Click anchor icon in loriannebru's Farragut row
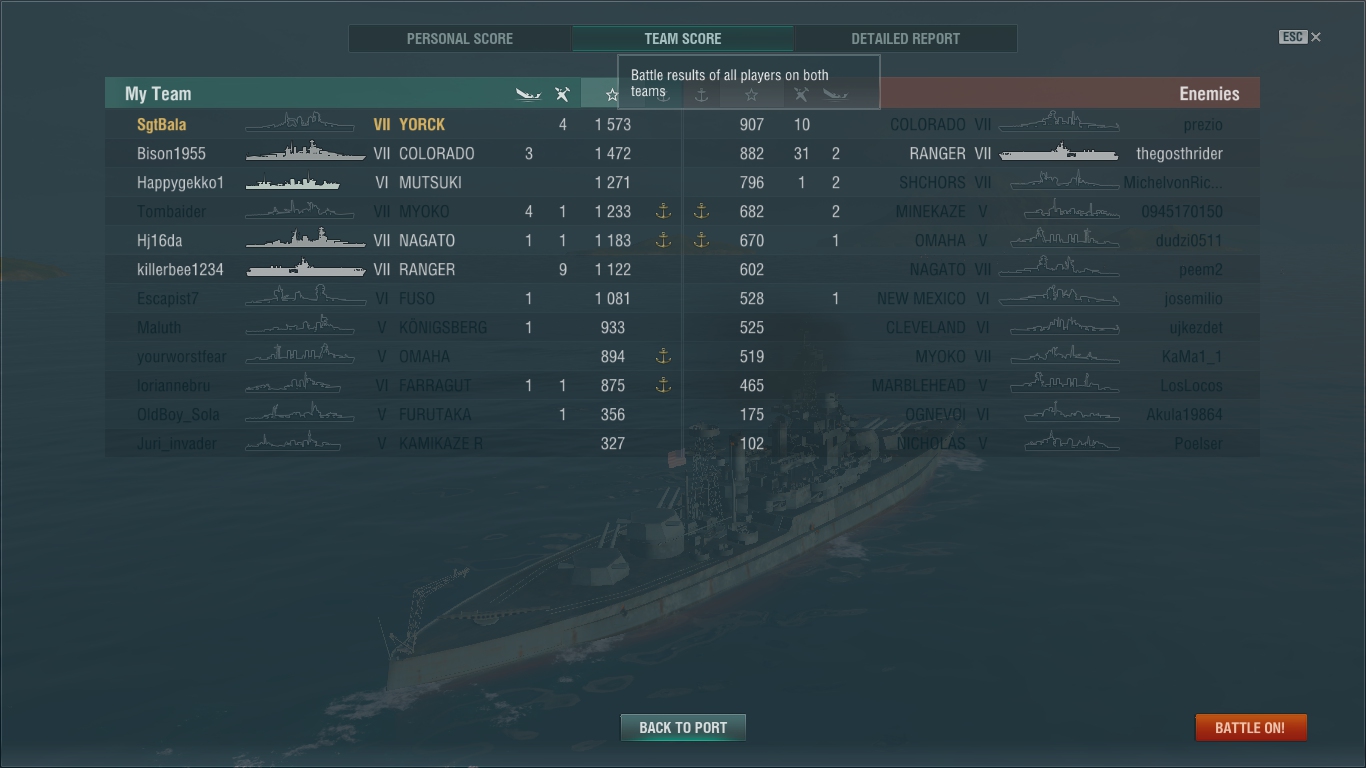 (x=662, y=385)
